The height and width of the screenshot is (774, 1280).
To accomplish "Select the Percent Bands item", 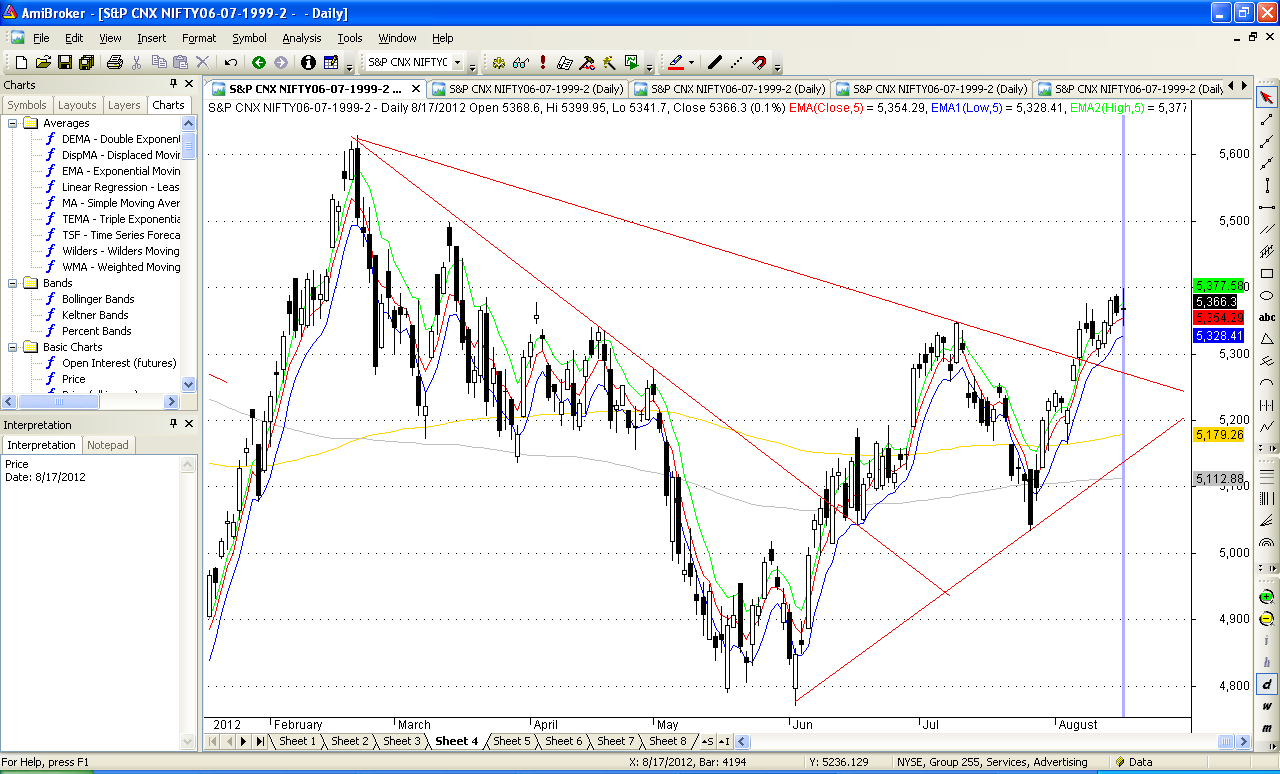I will pyautogui.click(x=97, y=331).
